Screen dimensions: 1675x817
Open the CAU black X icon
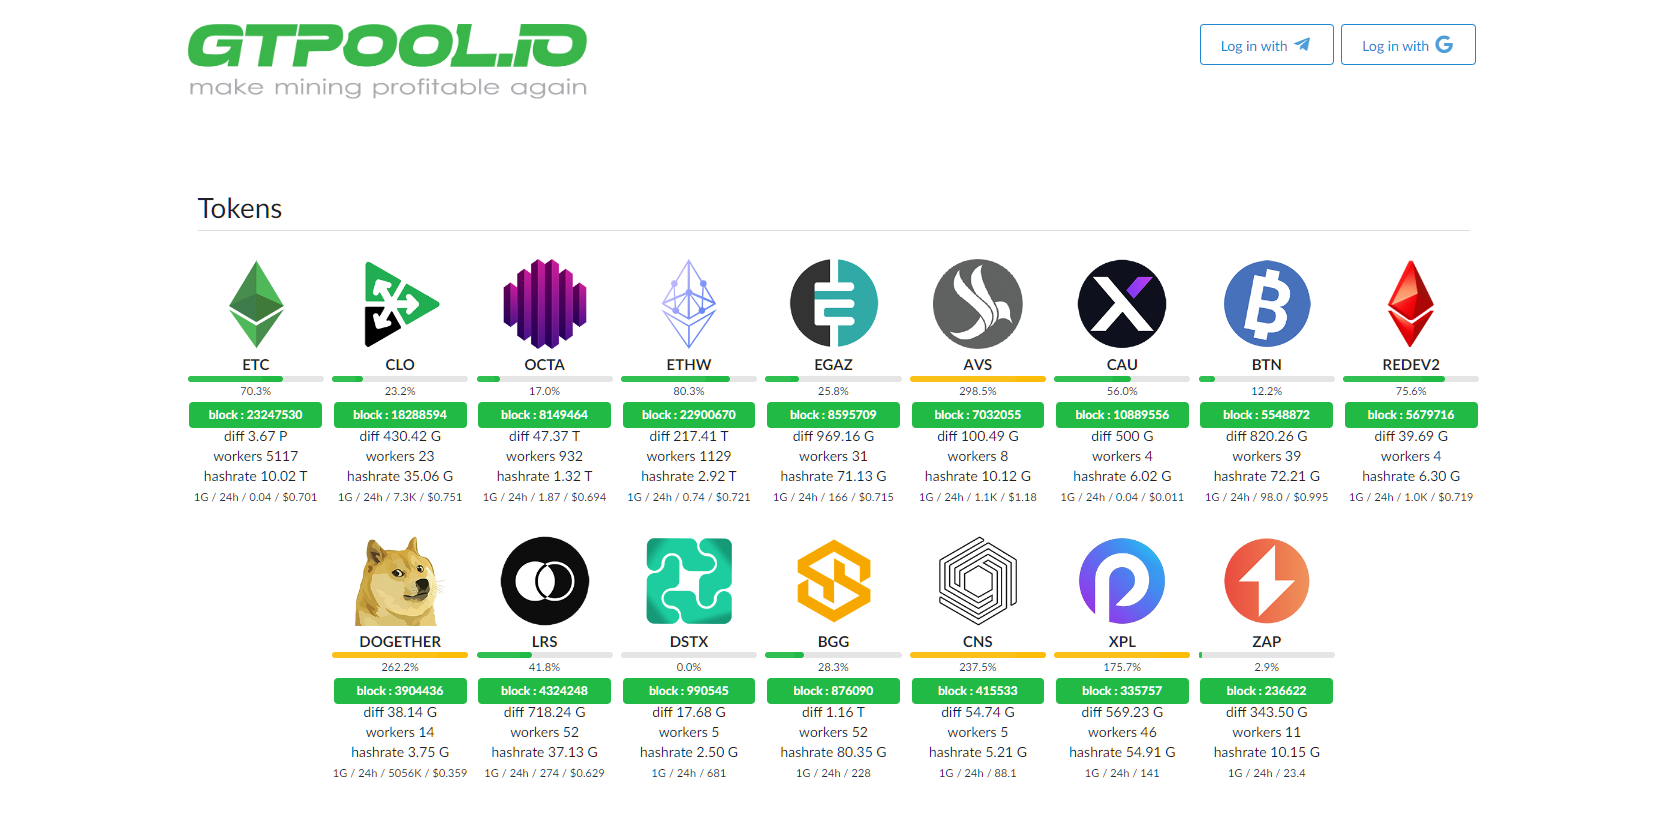(1122, 304)
